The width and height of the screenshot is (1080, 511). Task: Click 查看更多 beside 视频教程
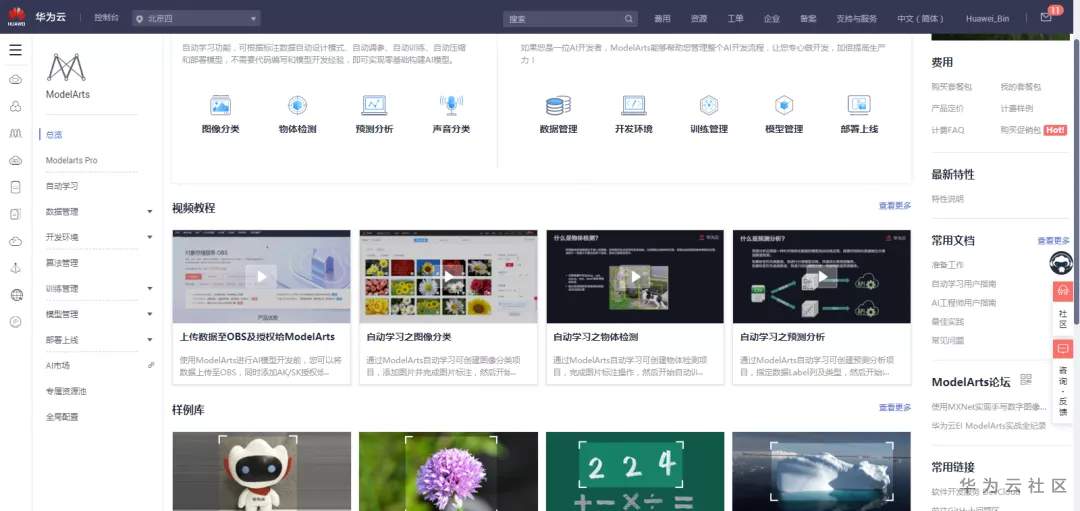[x=894, y=205]
